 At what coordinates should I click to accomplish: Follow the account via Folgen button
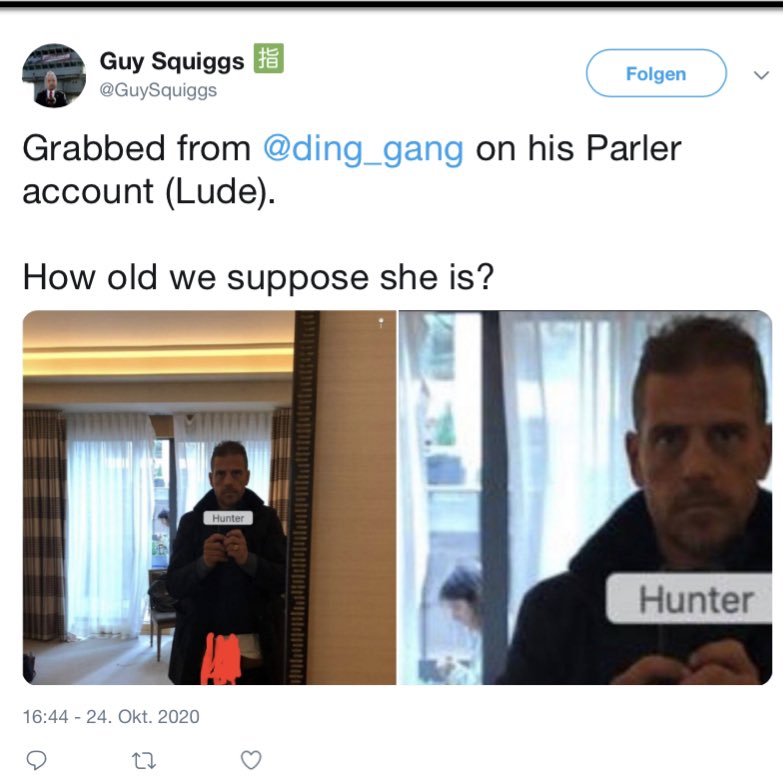656,73
